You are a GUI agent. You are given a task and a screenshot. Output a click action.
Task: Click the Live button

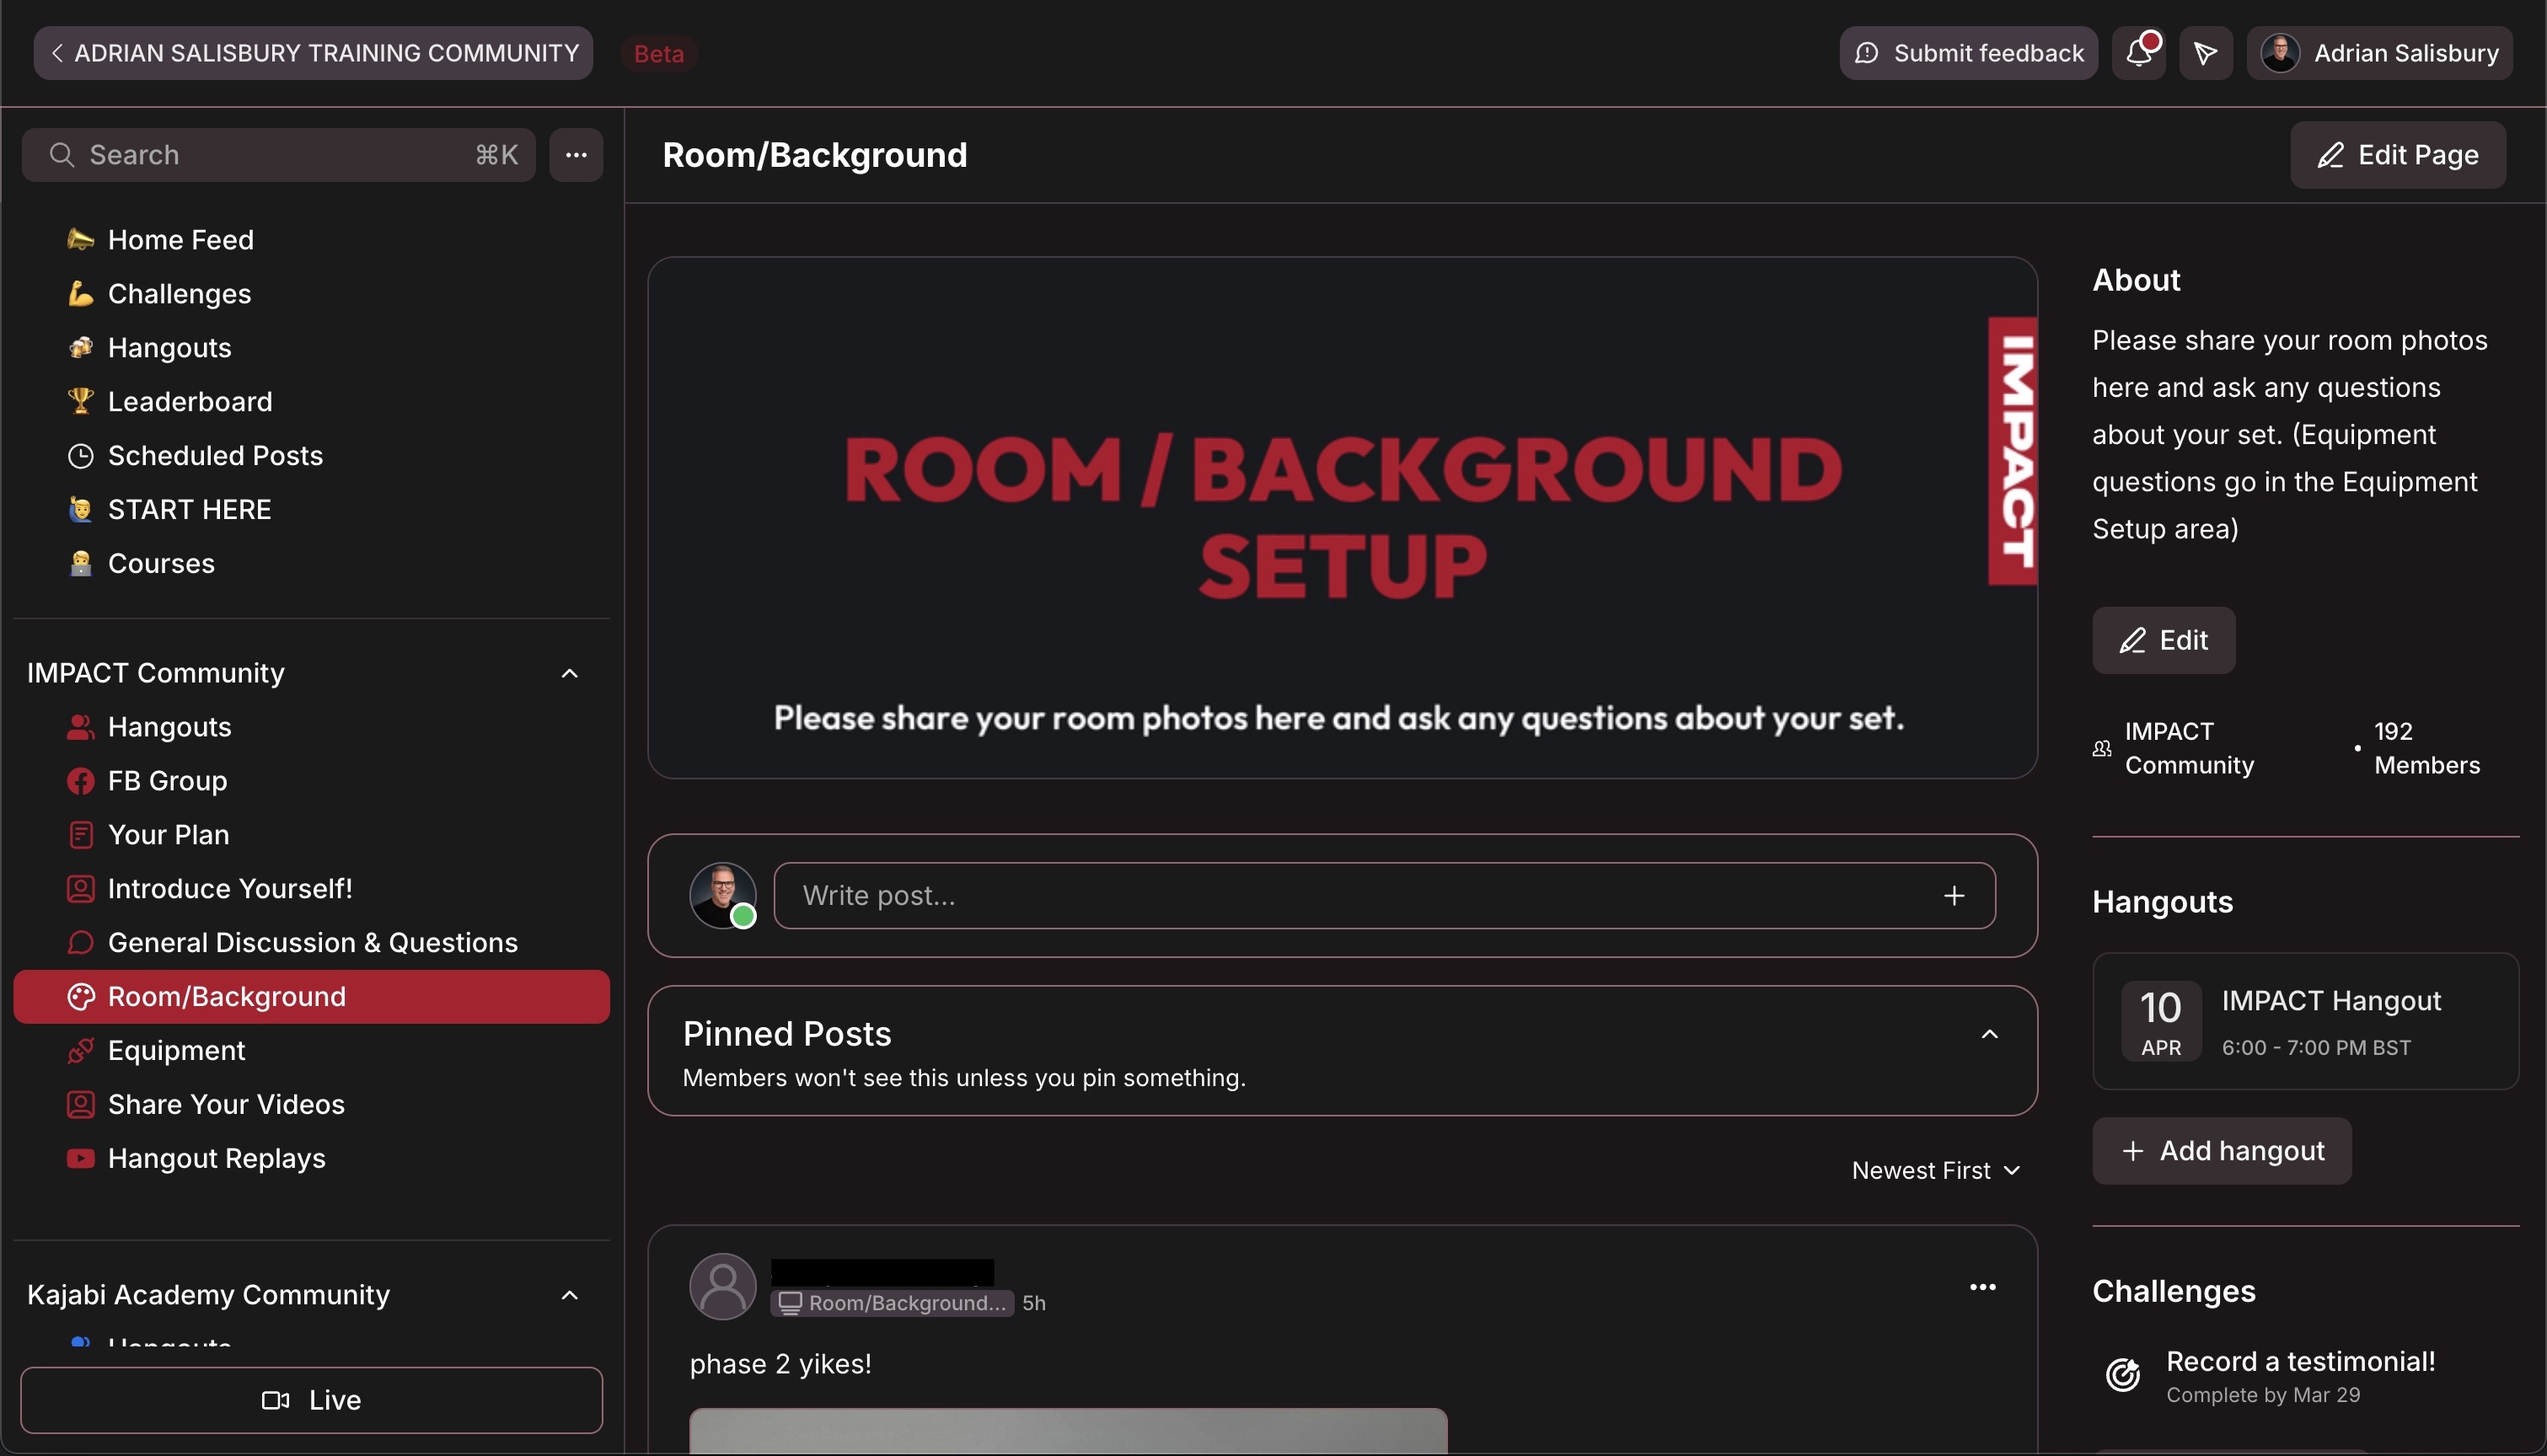311,1400
